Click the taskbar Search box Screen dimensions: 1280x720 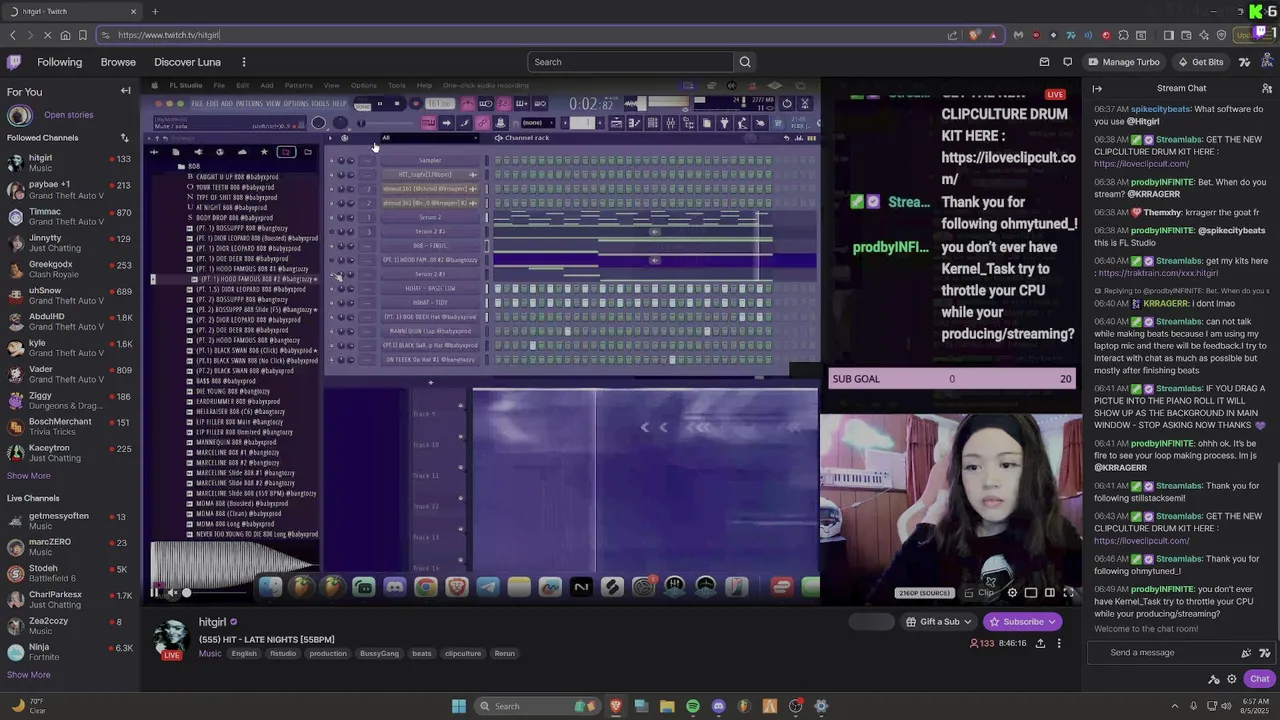coord(536,706)
